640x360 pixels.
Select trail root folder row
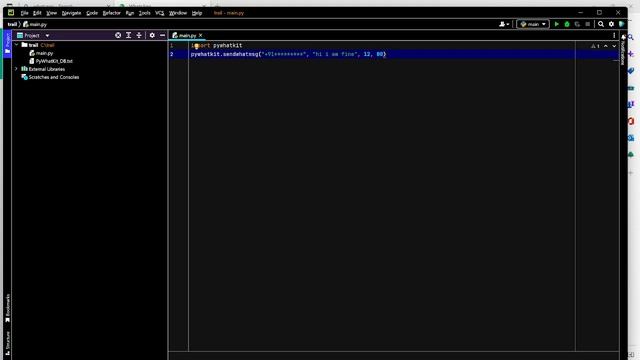(90, 45)
